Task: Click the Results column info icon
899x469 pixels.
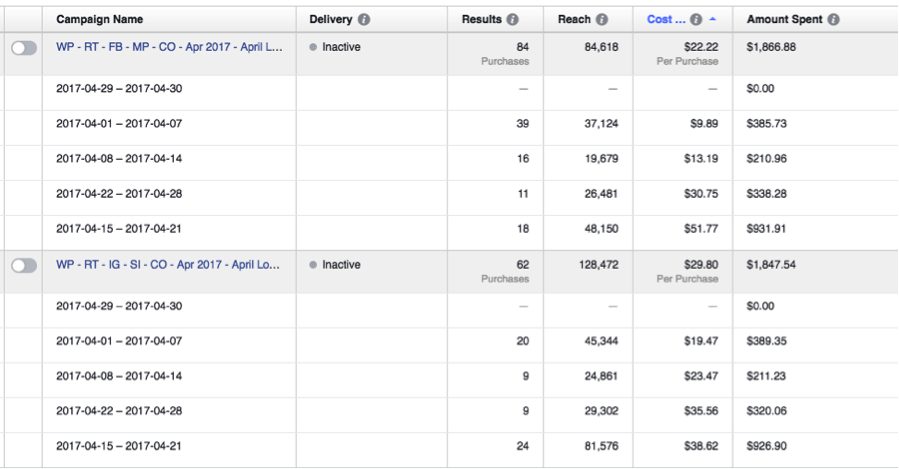Action: click(x=513, y=19)
